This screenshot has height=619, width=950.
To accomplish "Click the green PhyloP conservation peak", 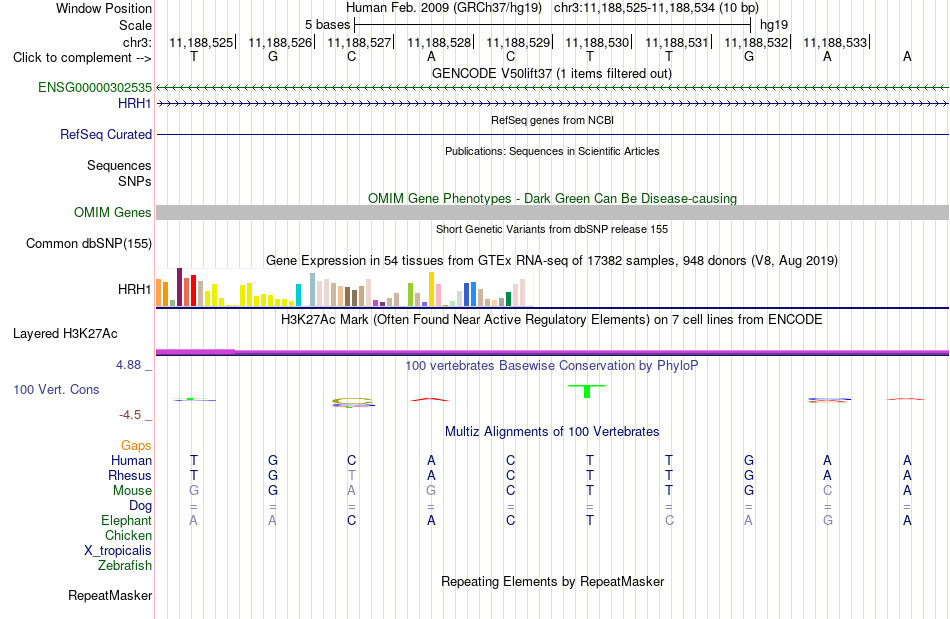I will pos(586,391).
